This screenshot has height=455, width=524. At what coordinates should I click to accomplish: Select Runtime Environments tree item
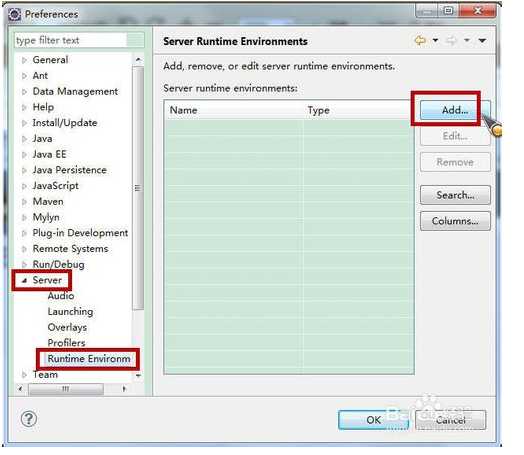coord(89,359)
